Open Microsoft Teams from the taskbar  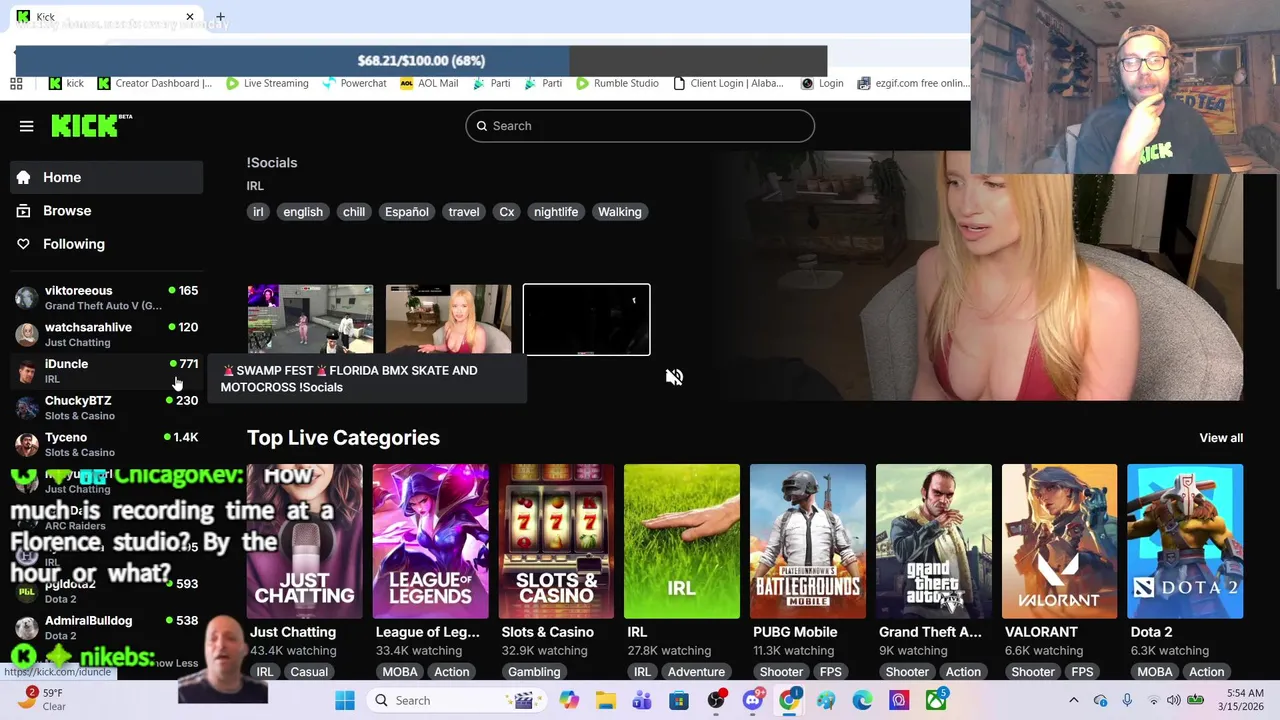pyautogui.click(x=642, y=701)
